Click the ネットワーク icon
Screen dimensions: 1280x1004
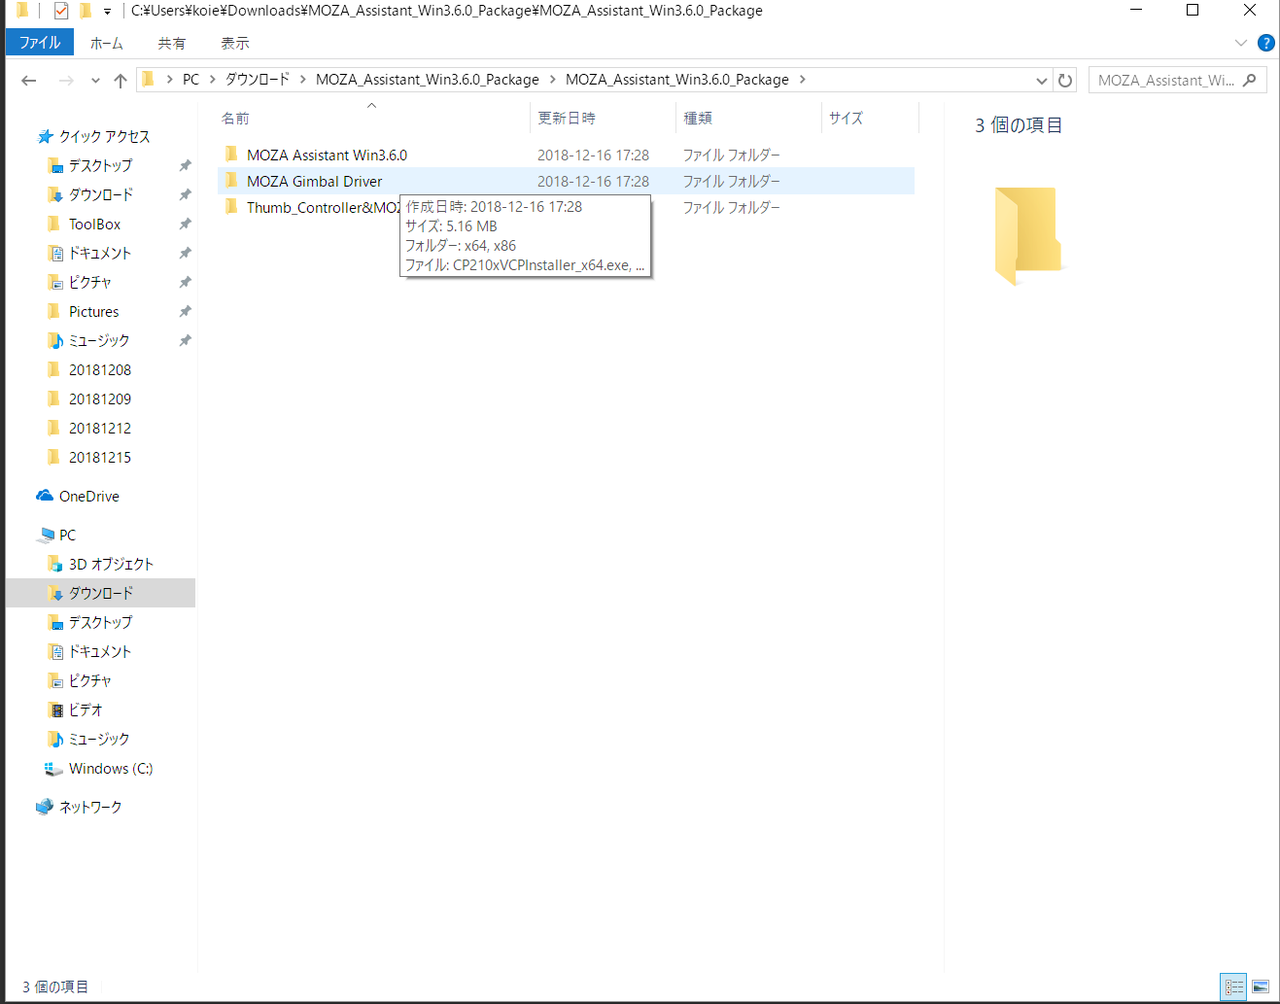pos(44,807)
